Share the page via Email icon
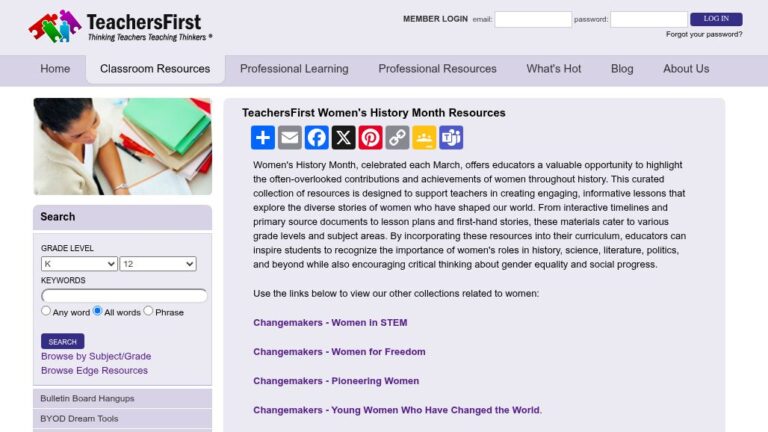The image size is (768, 432). click(x=289, y=138)
